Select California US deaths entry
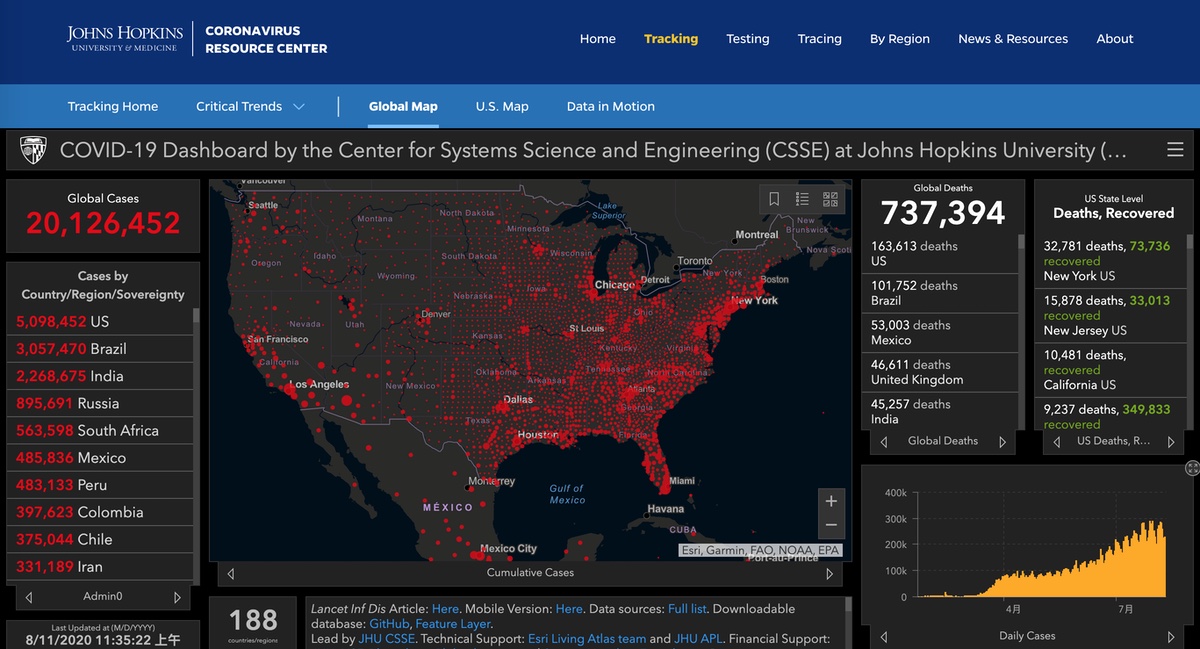 pos(1112,370)
